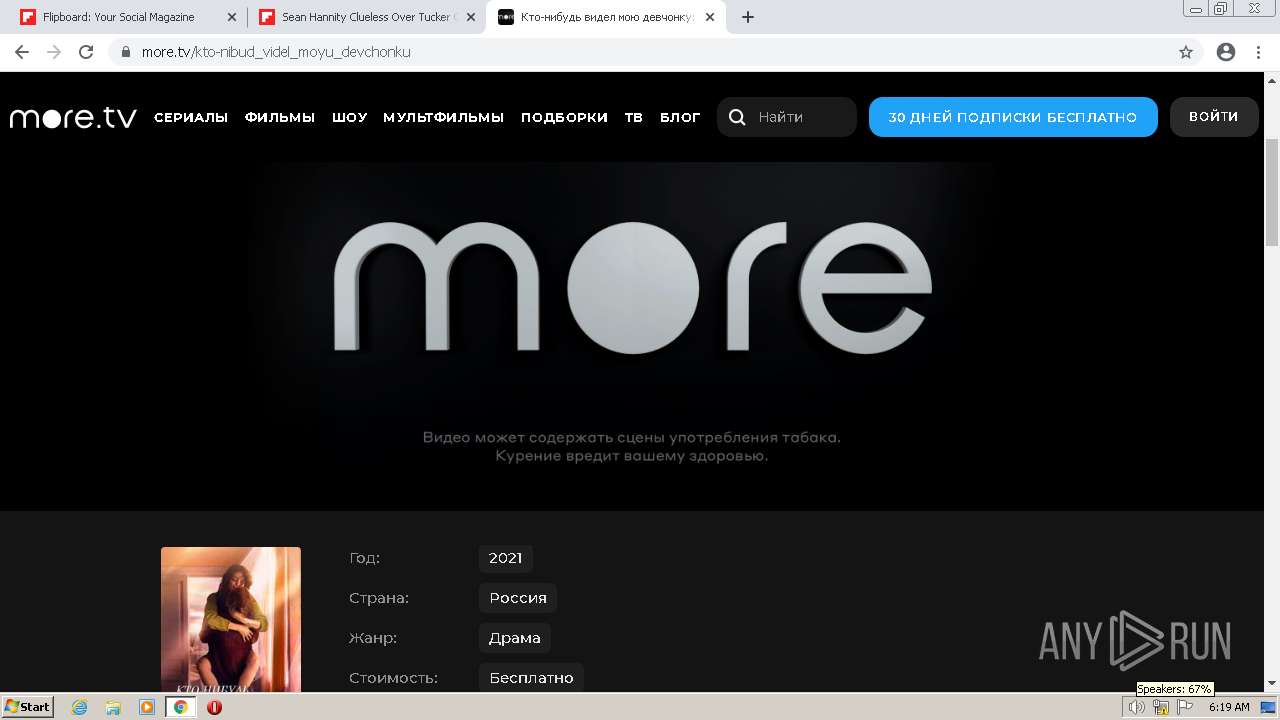
Task: Click the more.tv logo
Action: click(x=73, y=117)
